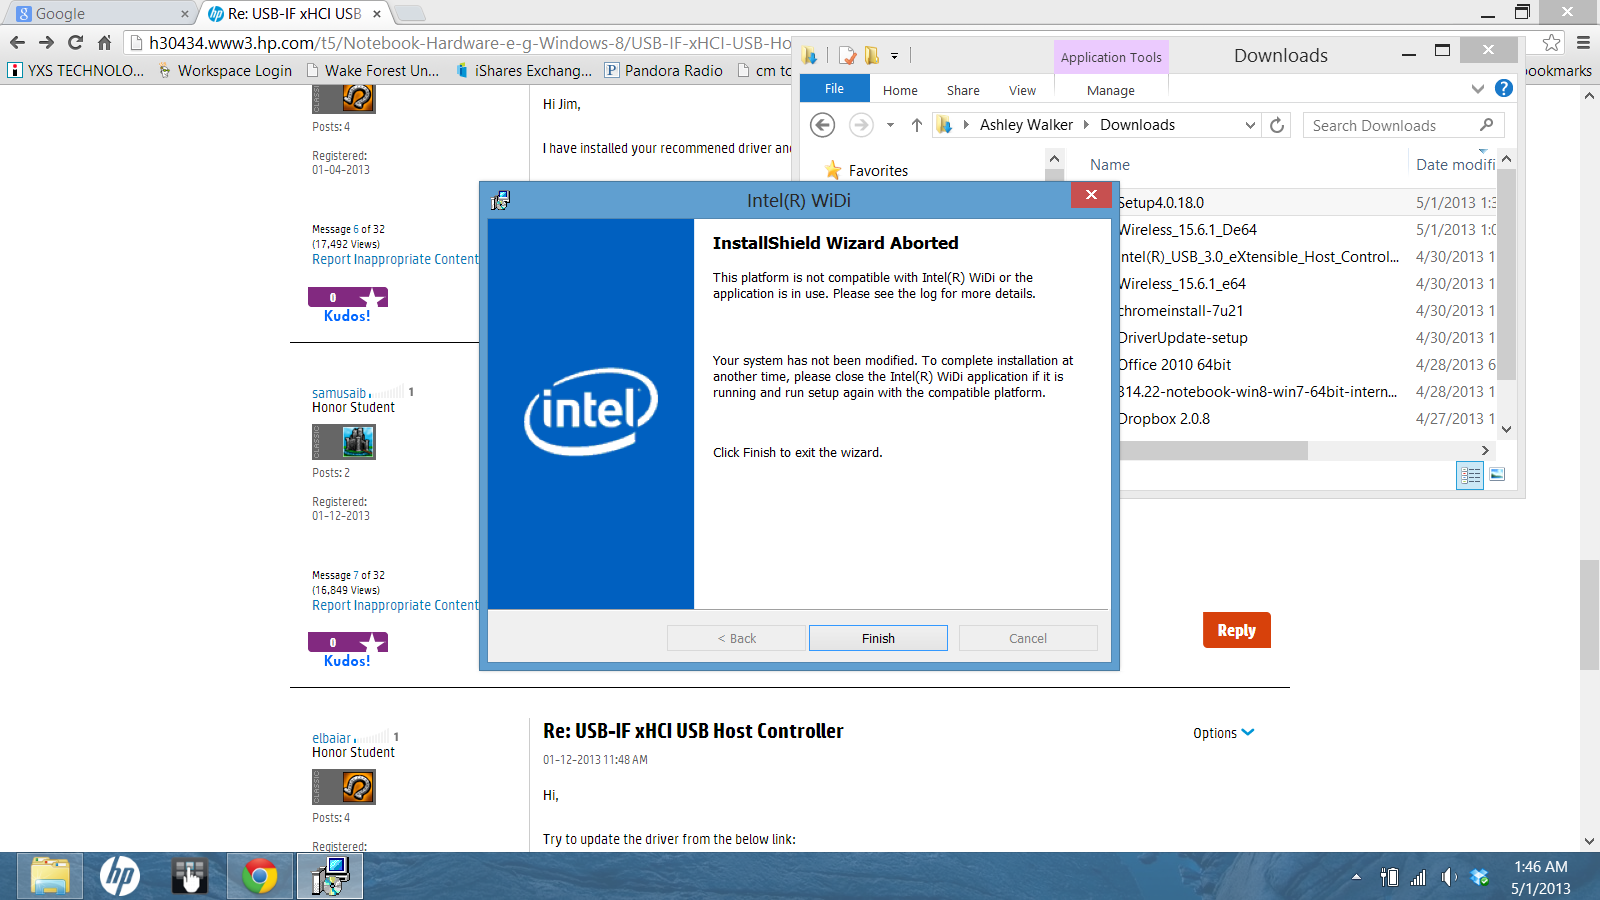Open recent locations dropdown in Explorer
The height and width of the screenshot is (900, 1600).
(x=890, y=125)
